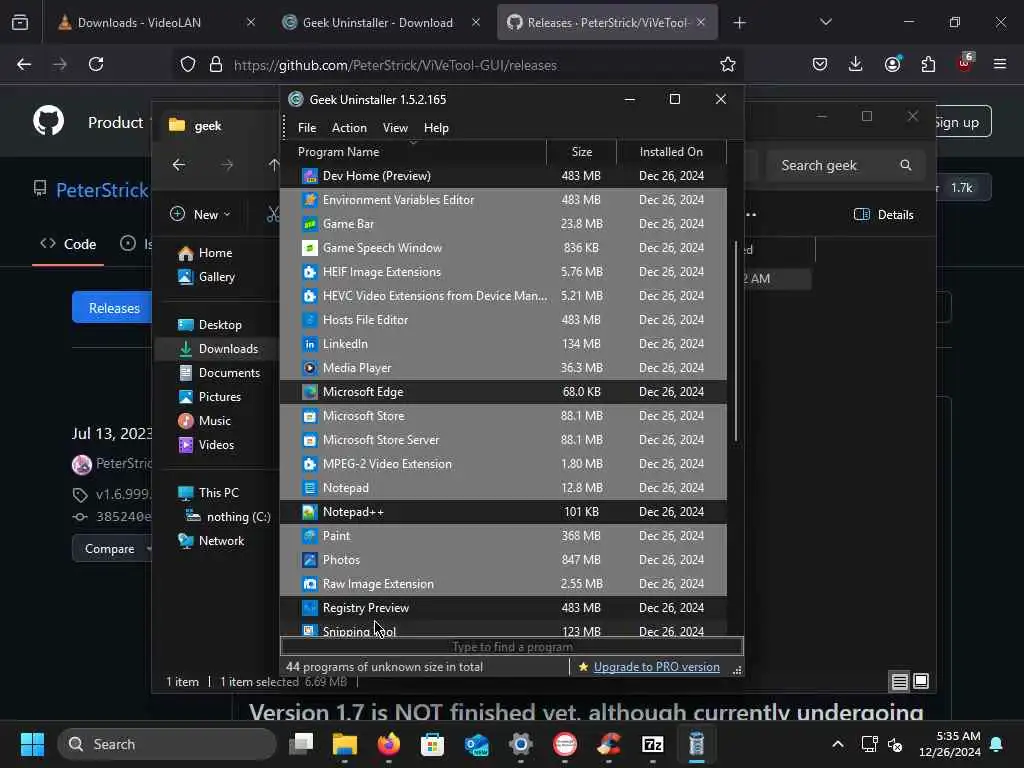The height and width of the screenshot is (768, 1024).
Task: Open the File menu in Geek Uninstaller
Action: (307, 128)
